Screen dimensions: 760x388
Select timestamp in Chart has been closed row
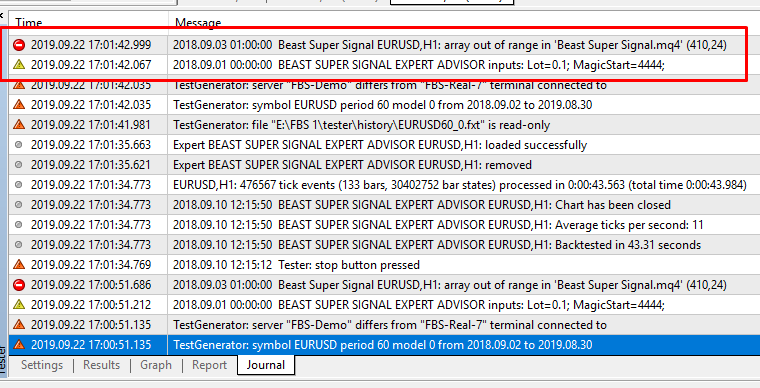91,205
